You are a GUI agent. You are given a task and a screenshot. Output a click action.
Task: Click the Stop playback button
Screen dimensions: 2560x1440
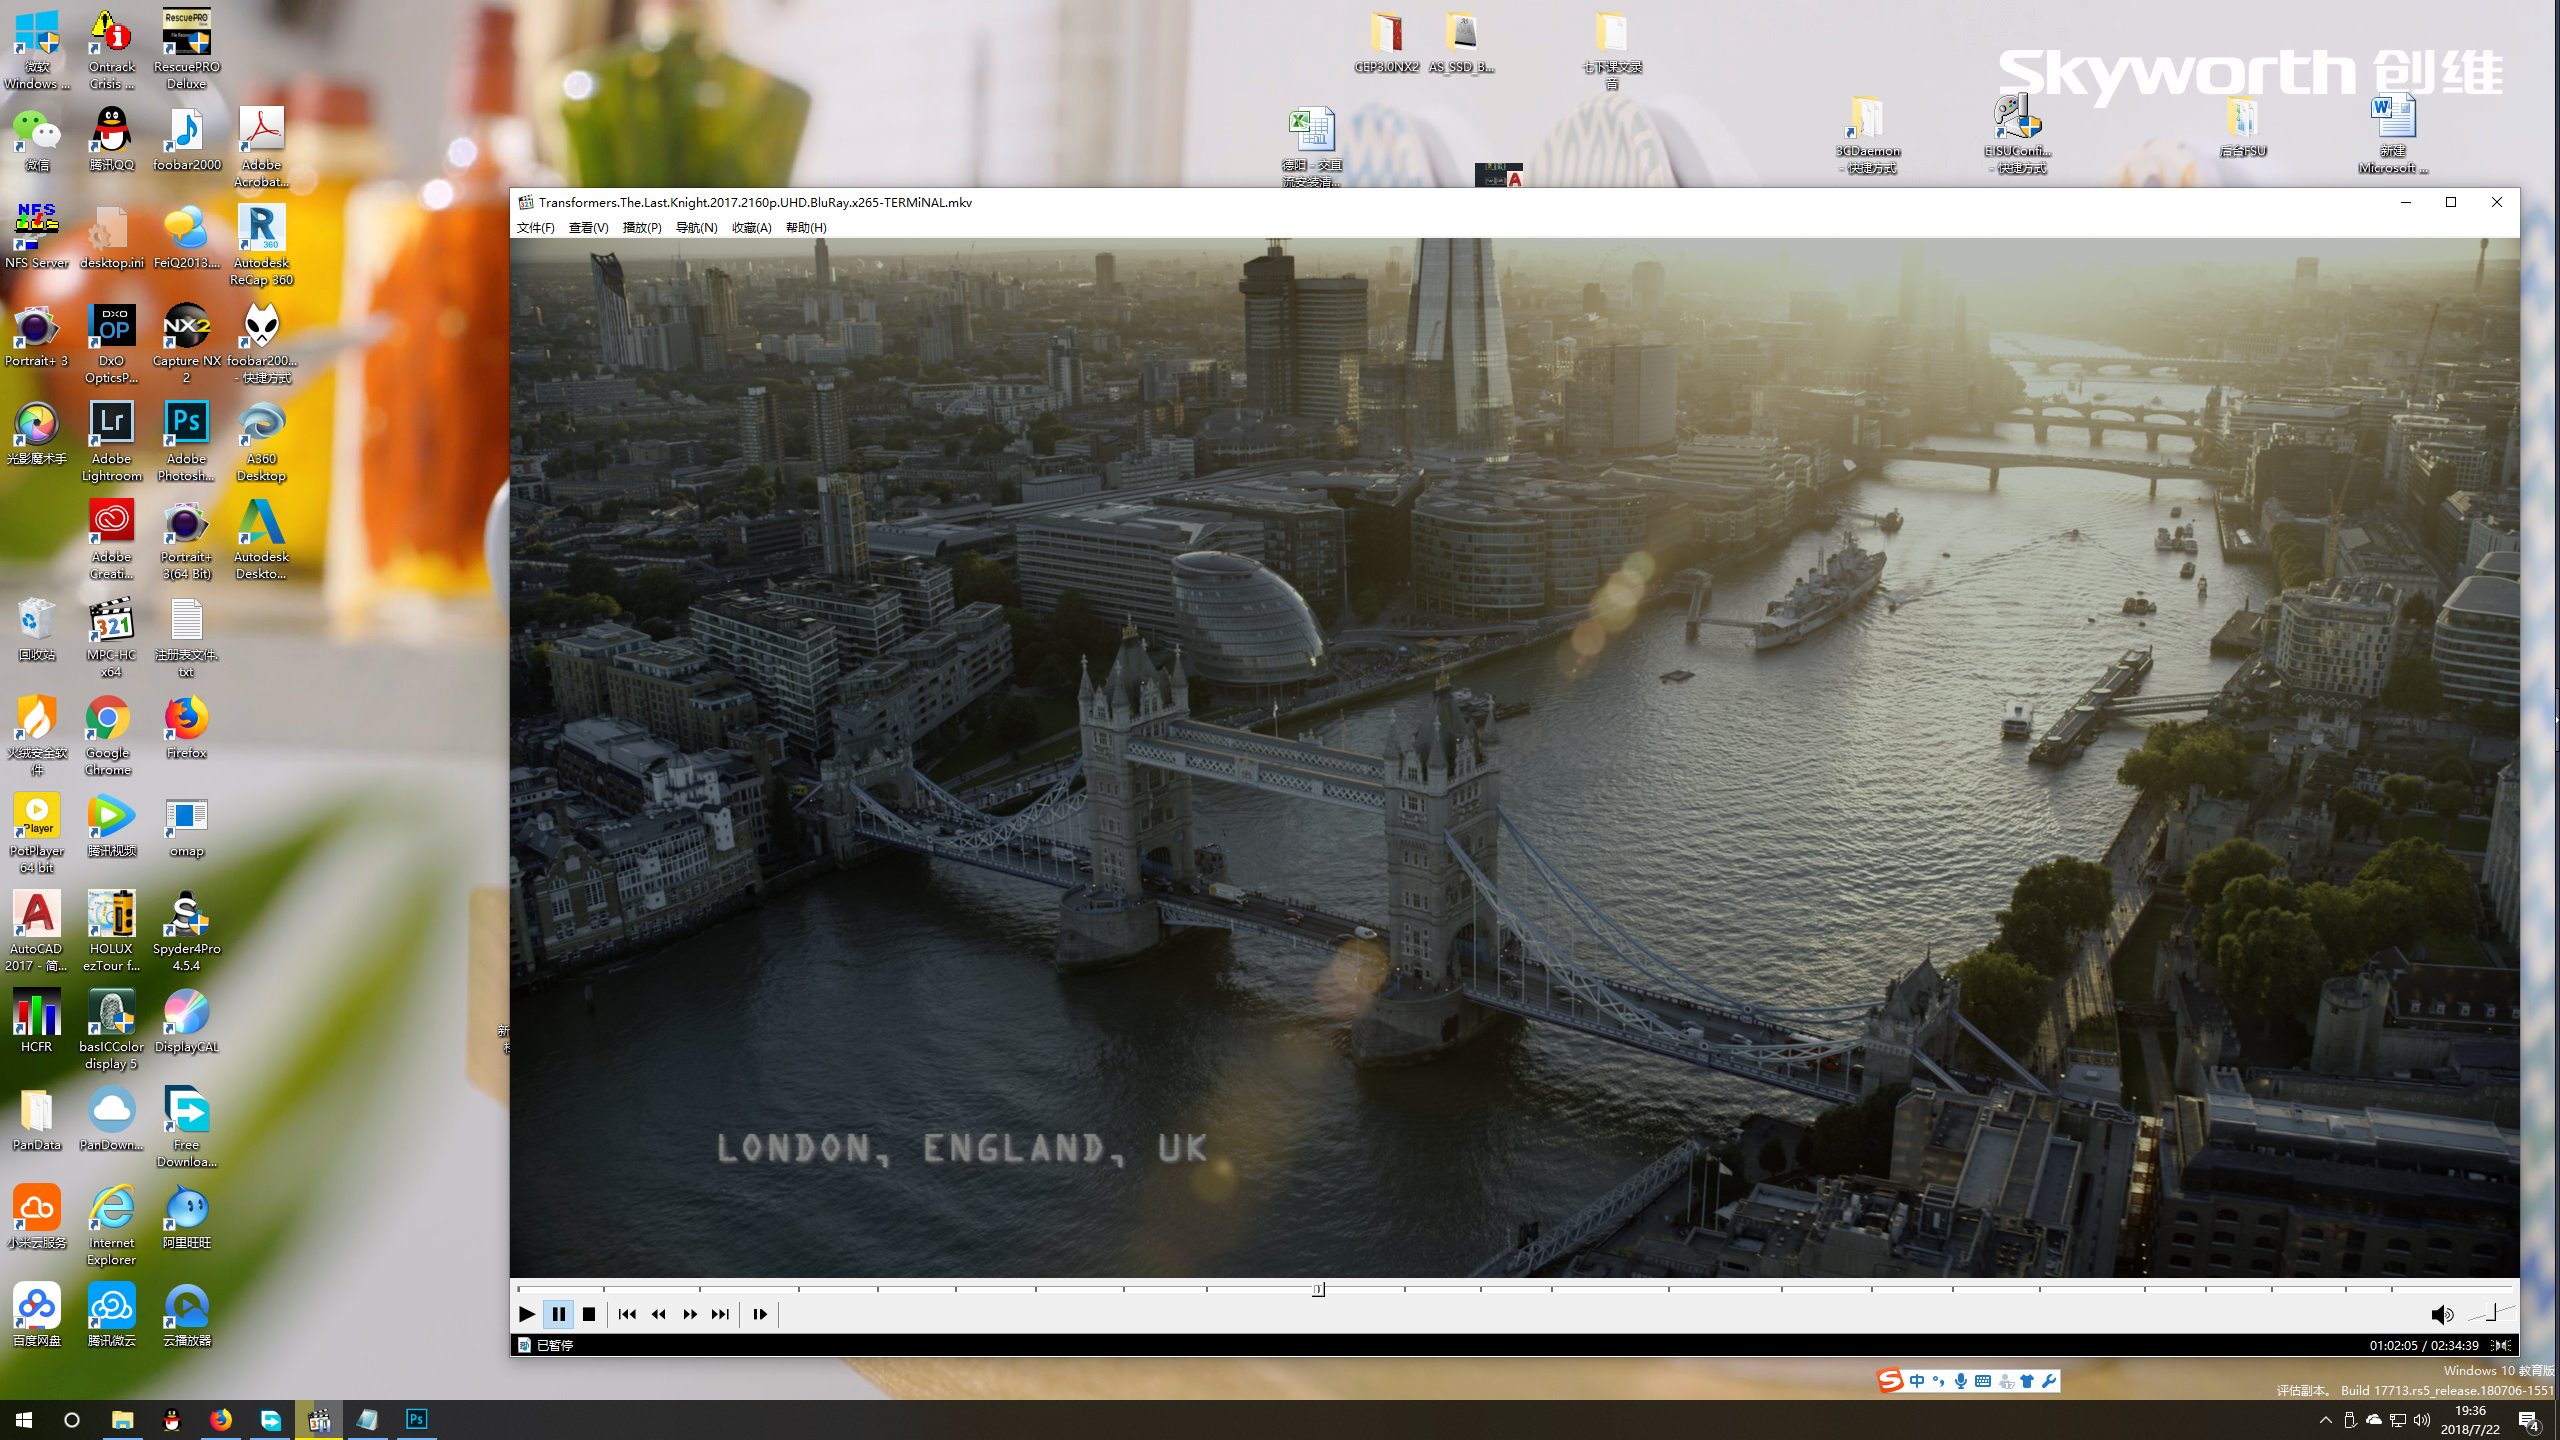(x=589, y=1314)
